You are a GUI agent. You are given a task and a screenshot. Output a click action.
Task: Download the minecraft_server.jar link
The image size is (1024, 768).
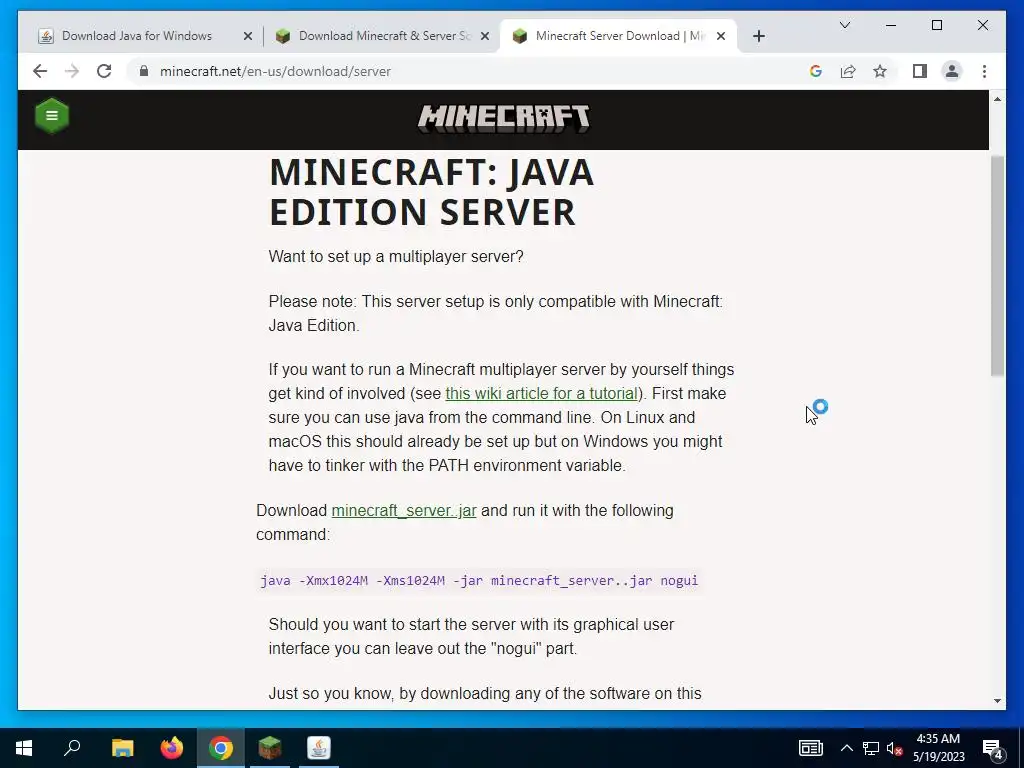point(404,510)
